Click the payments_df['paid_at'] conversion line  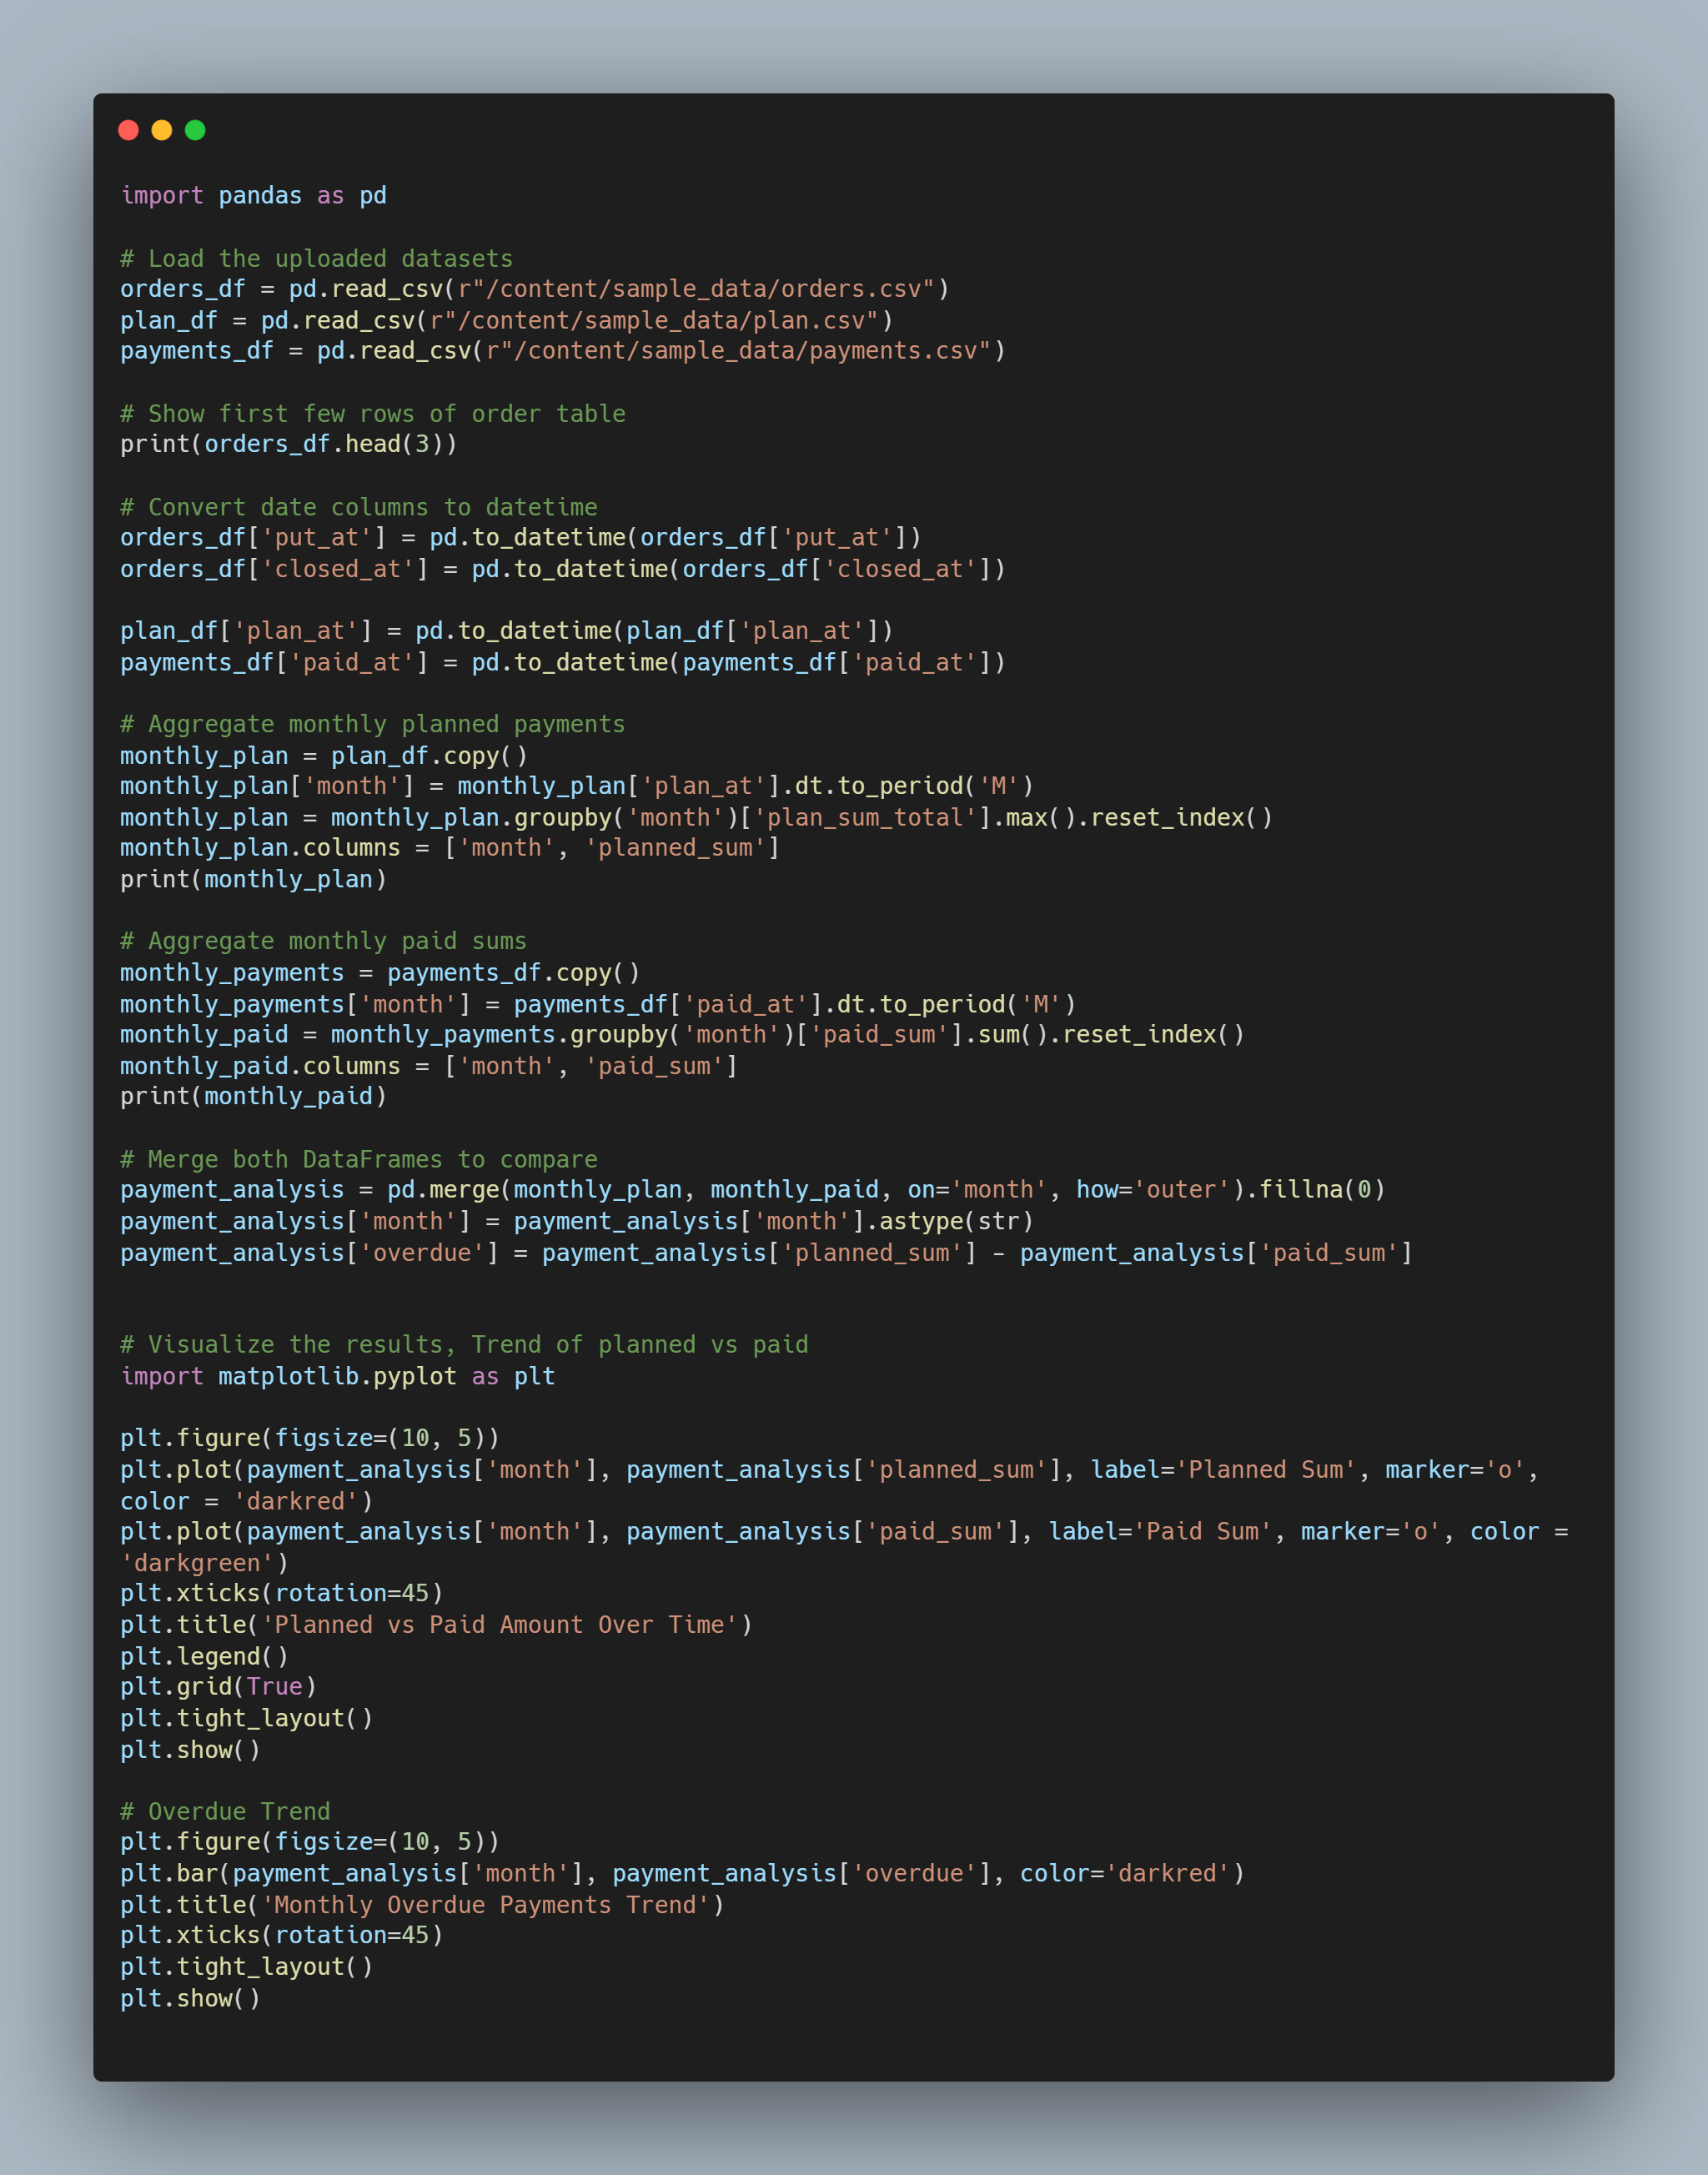click(563, 662)
